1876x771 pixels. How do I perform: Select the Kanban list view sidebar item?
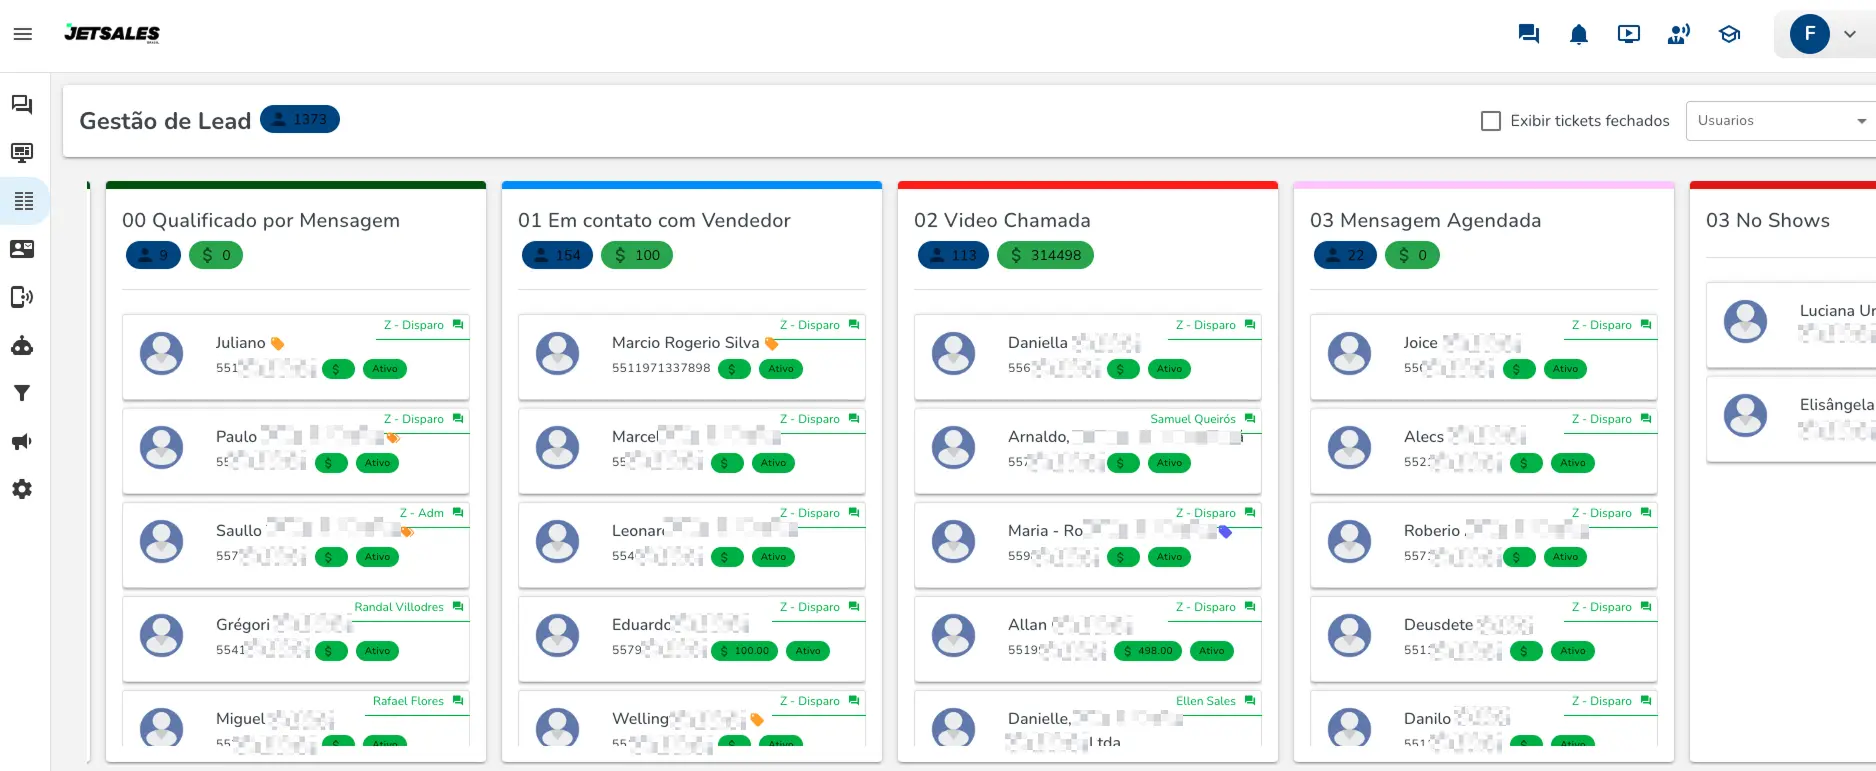coord(24,201)
